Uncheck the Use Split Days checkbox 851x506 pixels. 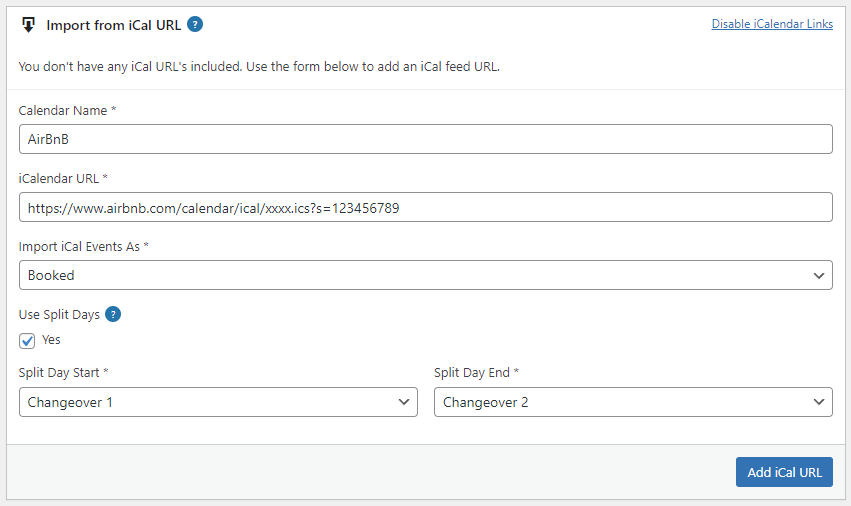27,340
